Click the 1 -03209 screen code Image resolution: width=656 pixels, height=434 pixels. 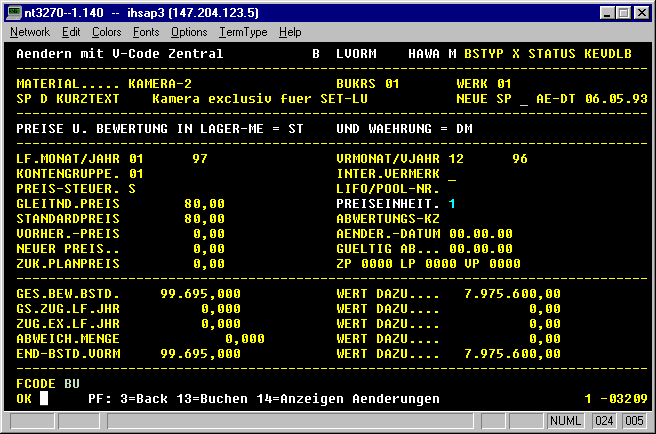(x=616, y=399)
